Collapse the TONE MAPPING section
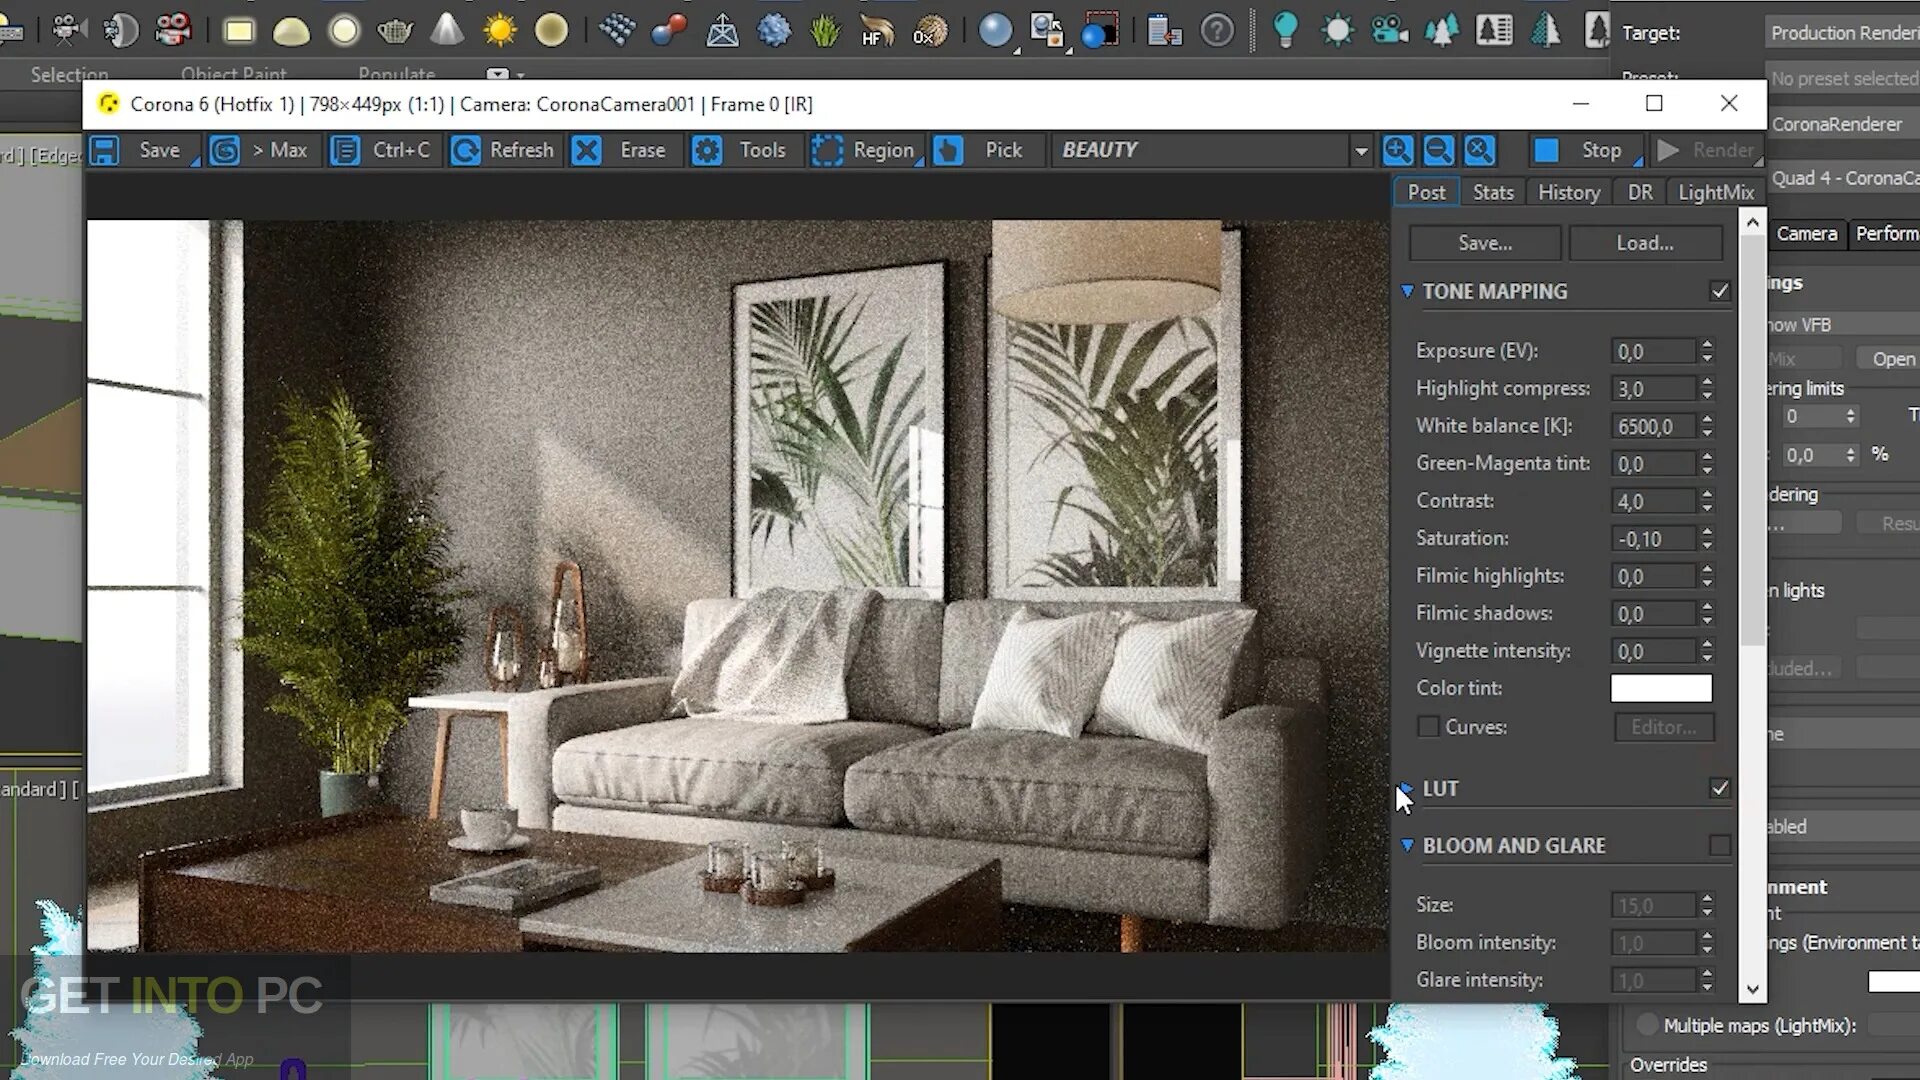This screenshot has height=1080, width=1920. pos(1407,291)
